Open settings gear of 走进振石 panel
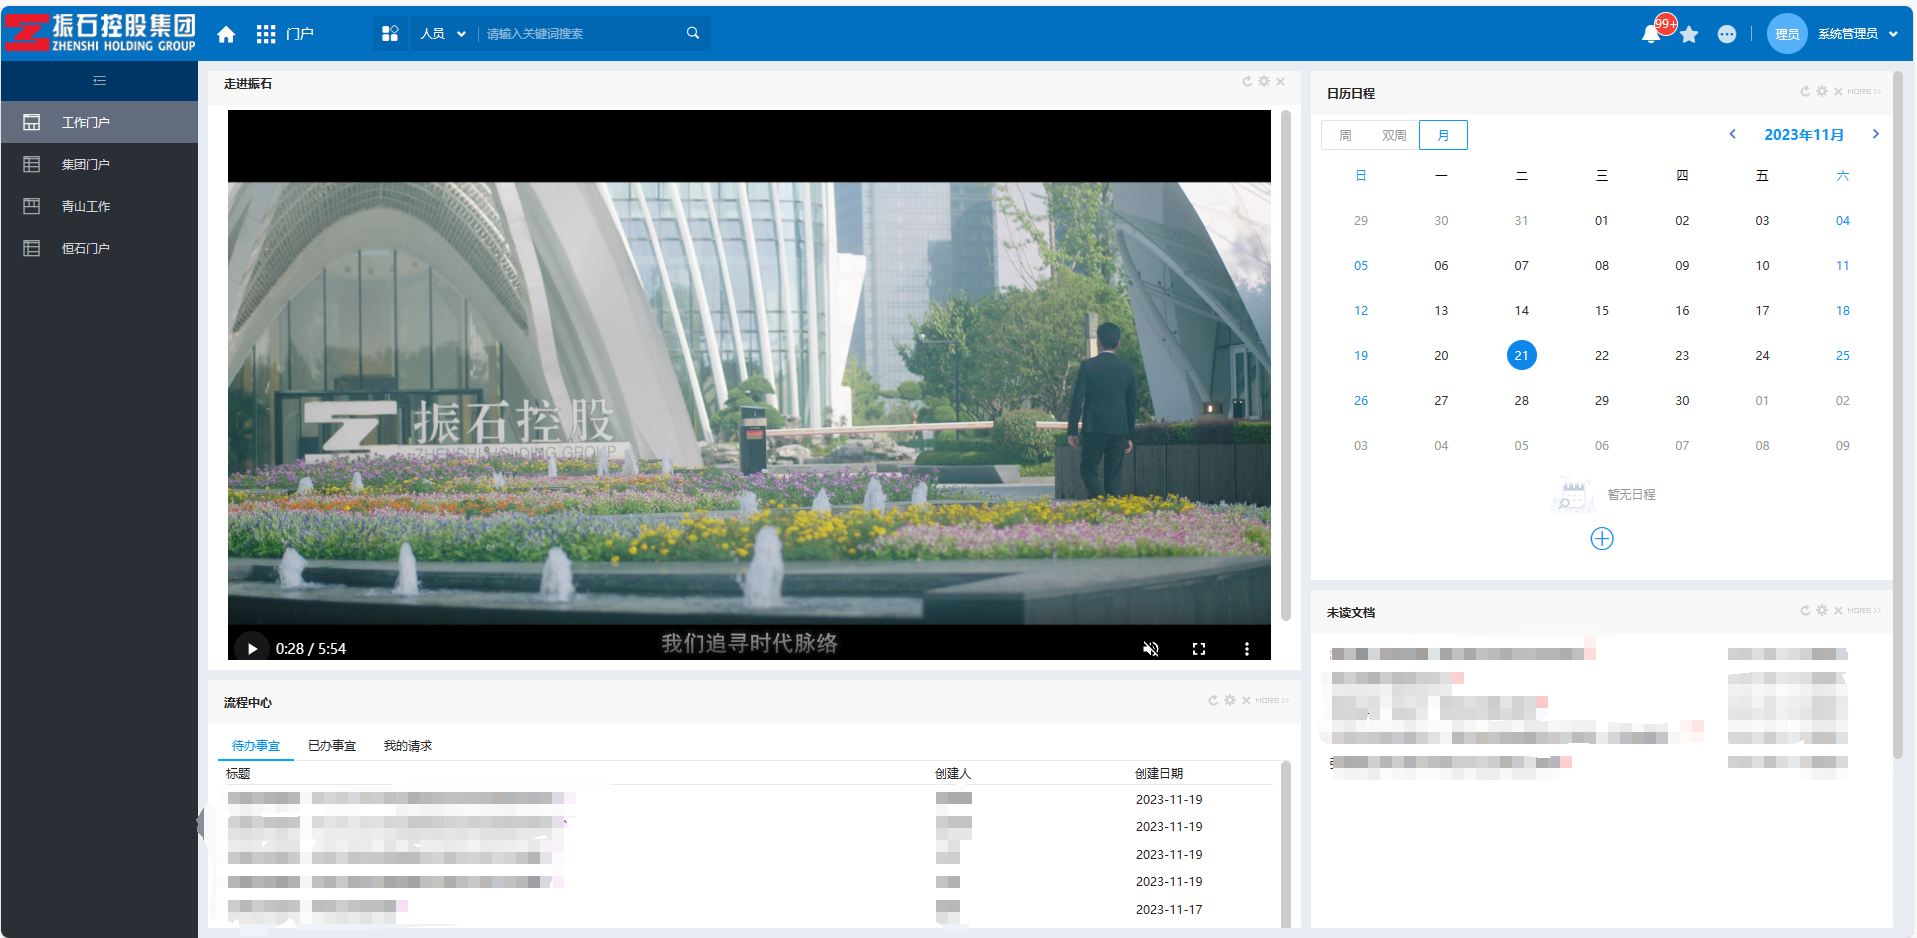The height and width of the screenshot is (938, 1917). [1264, 82]
